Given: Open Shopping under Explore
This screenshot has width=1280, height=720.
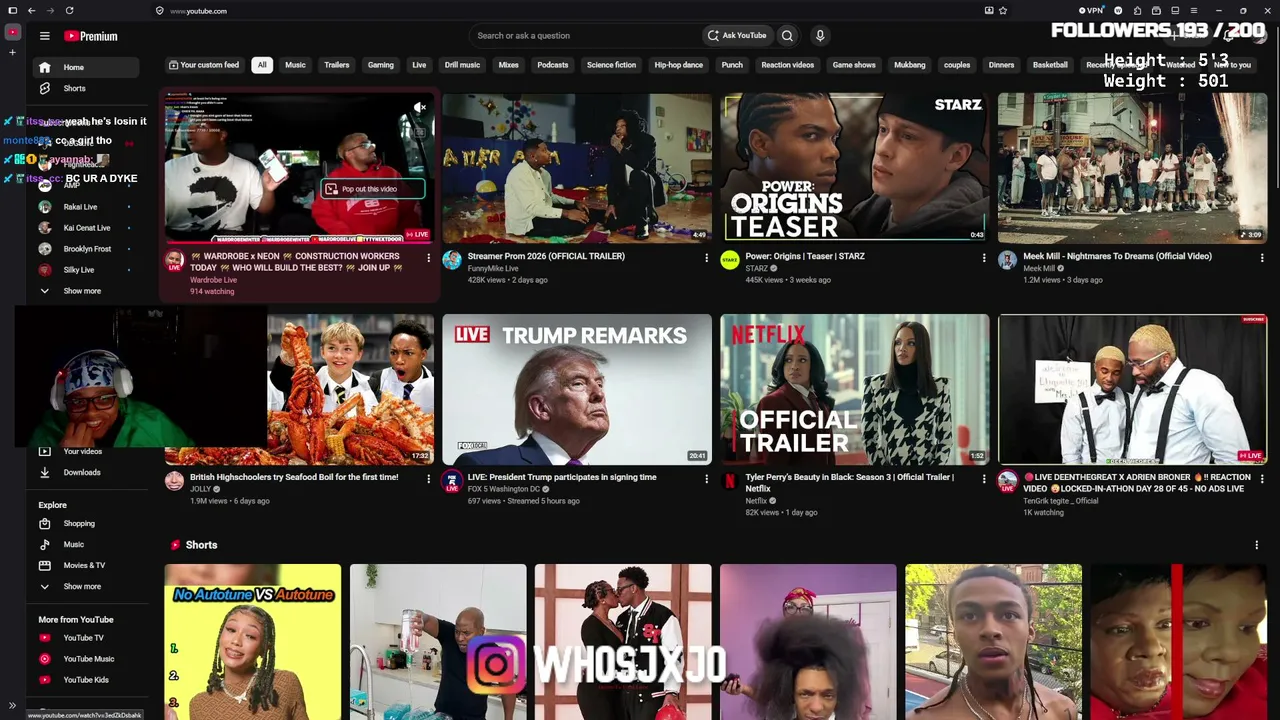Looking at the screenshot, I should [x=88, y=523].
